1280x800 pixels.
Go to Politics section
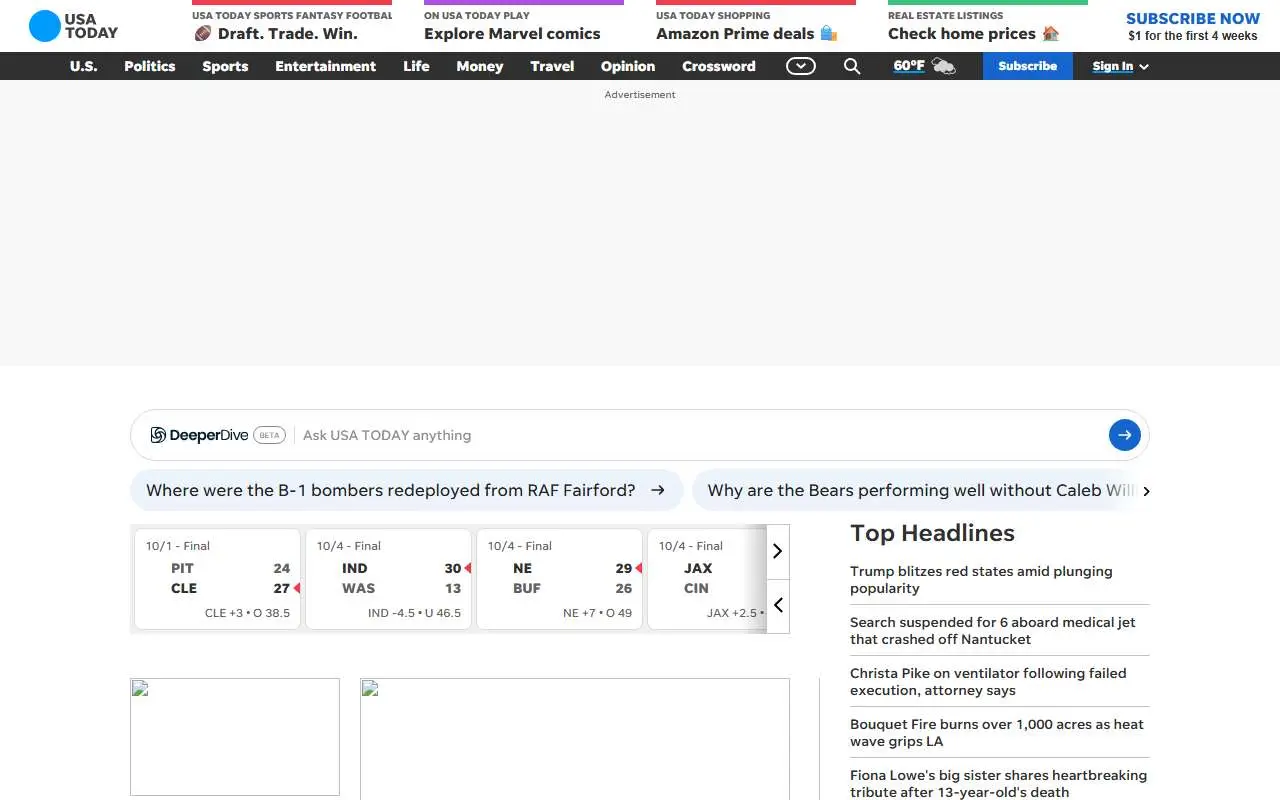(x=150, y=66)
